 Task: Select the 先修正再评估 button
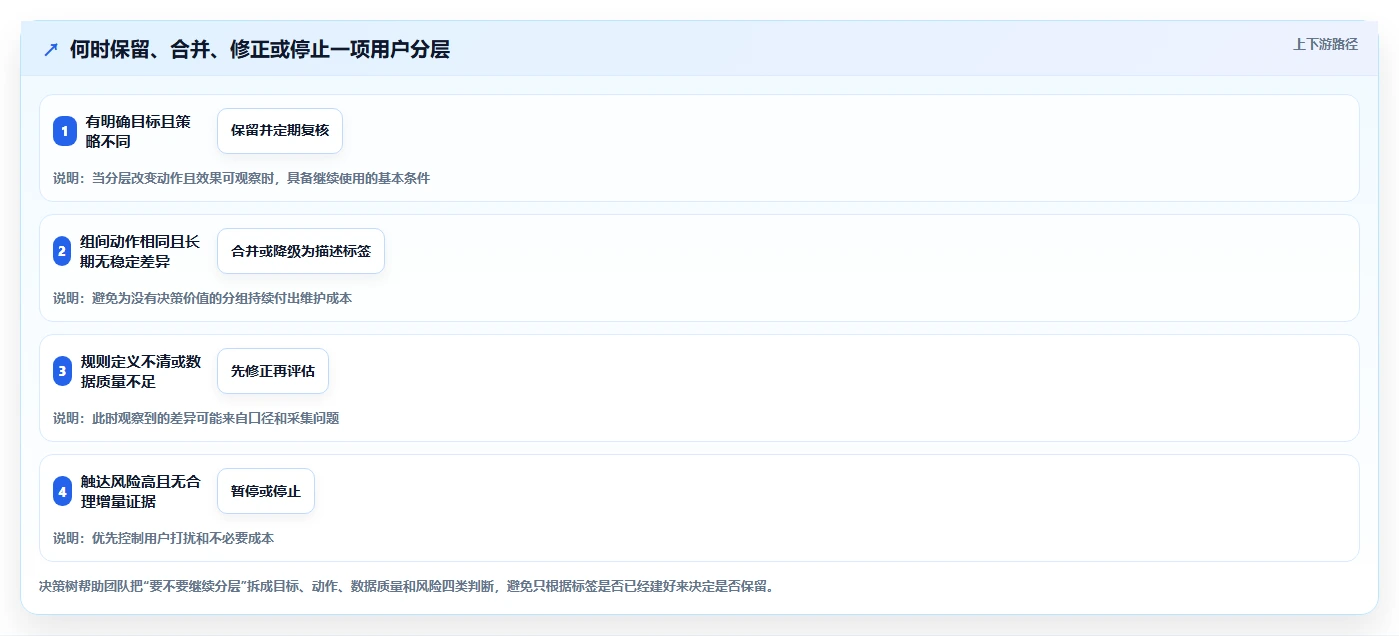click(x=273, y=371)
